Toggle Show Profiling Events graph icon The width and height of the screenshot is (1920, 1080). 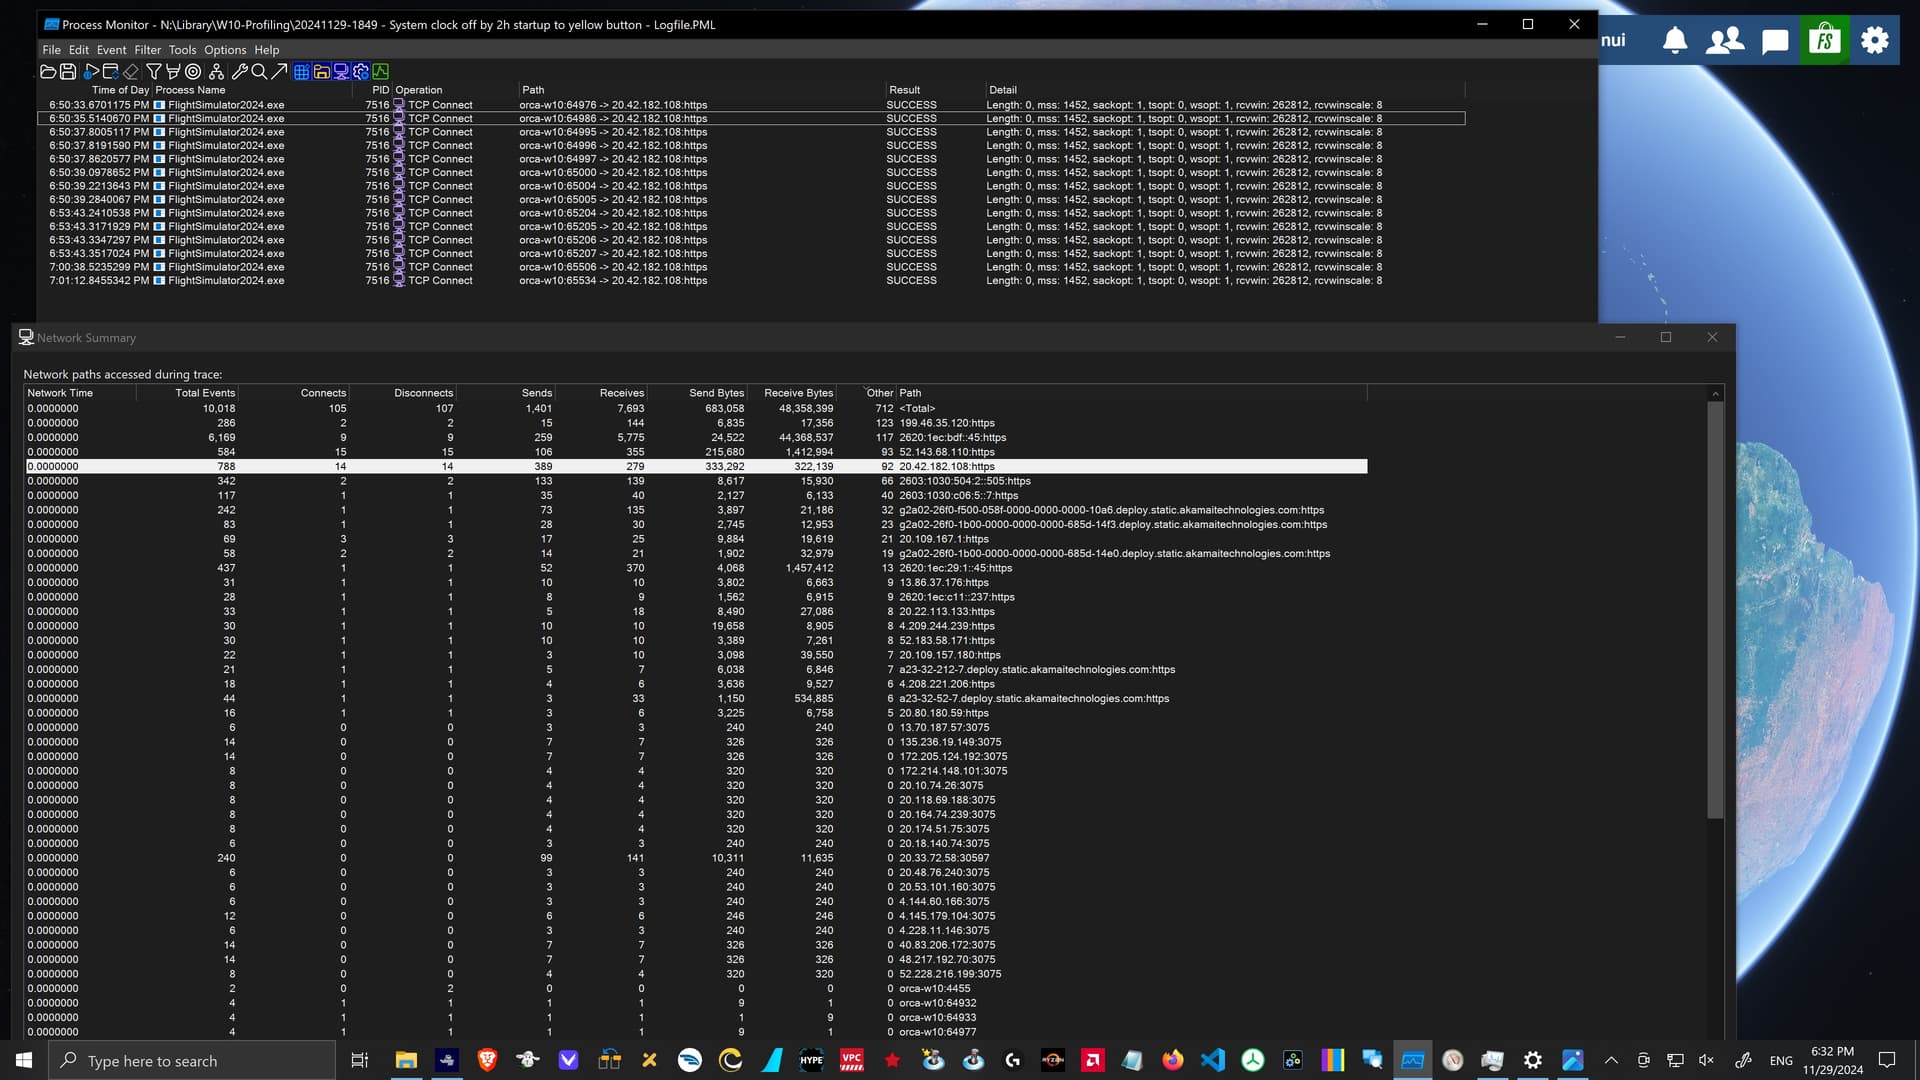click(381, 71)
